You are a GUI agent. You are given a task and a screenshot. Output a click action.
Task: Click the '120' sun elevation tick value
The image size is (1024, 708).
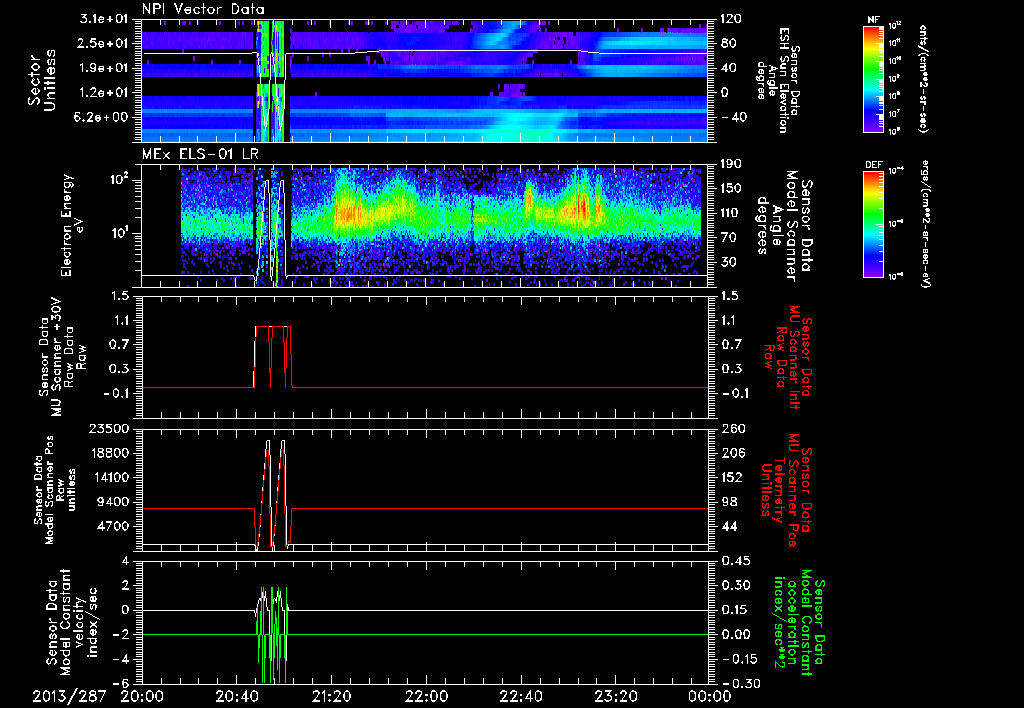pos(730,19)
